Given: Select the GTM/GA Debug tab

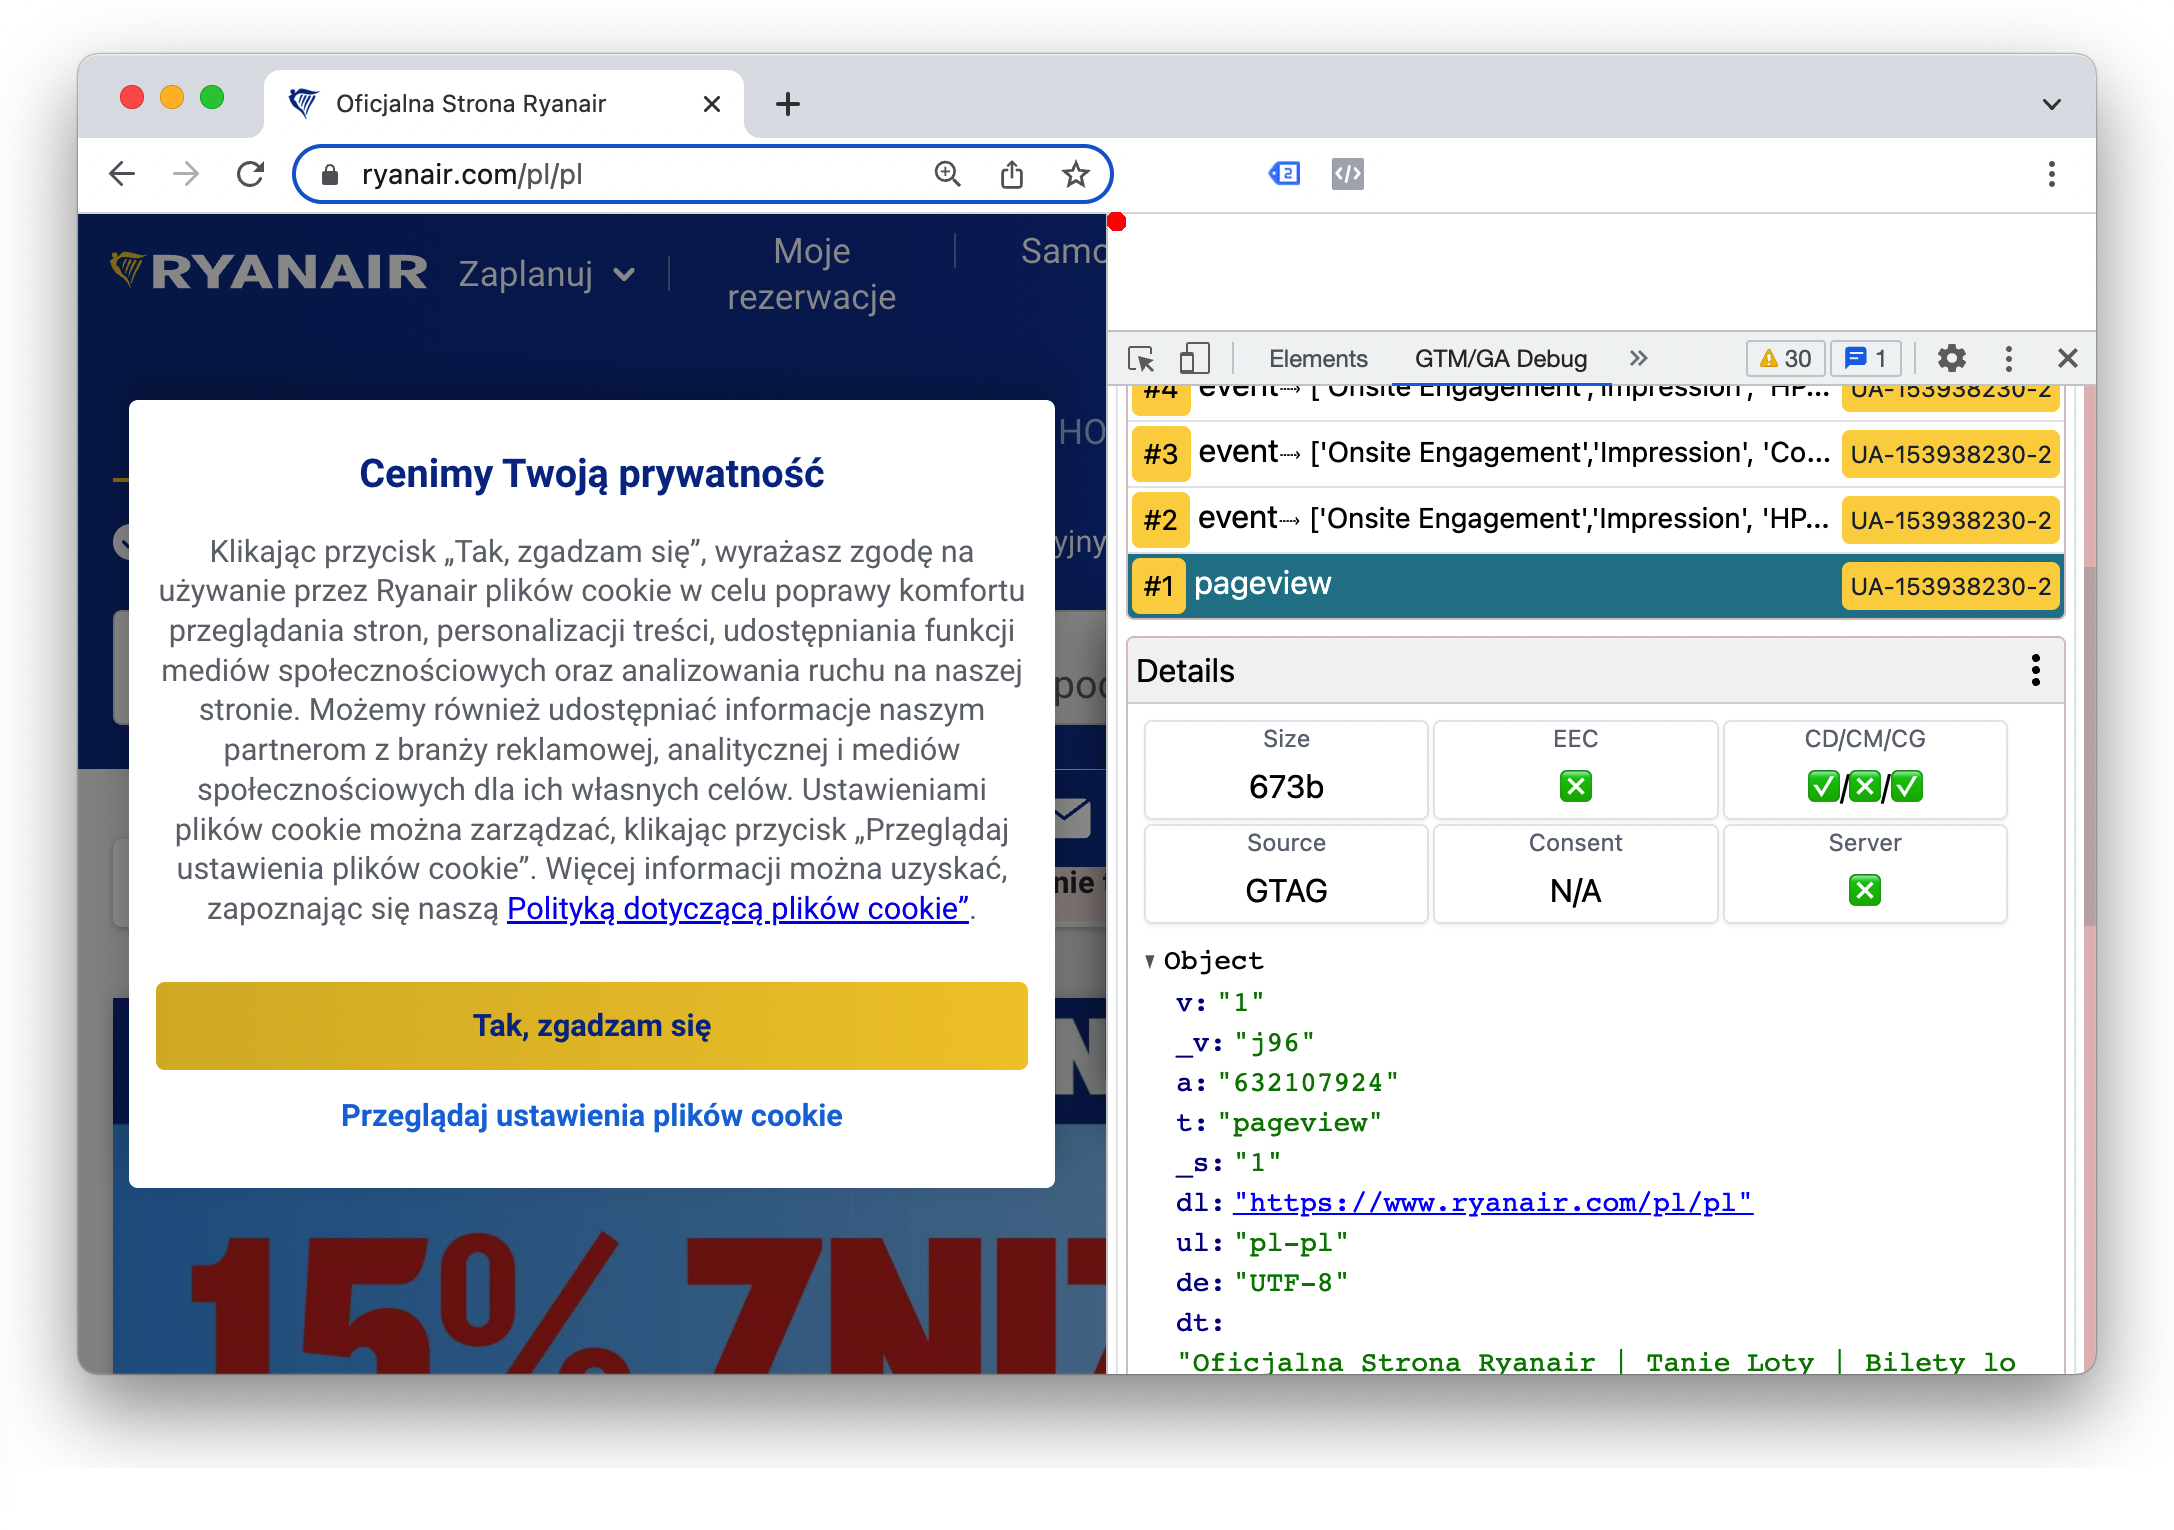Looking at the screenshot, I should pos(1501,358).
